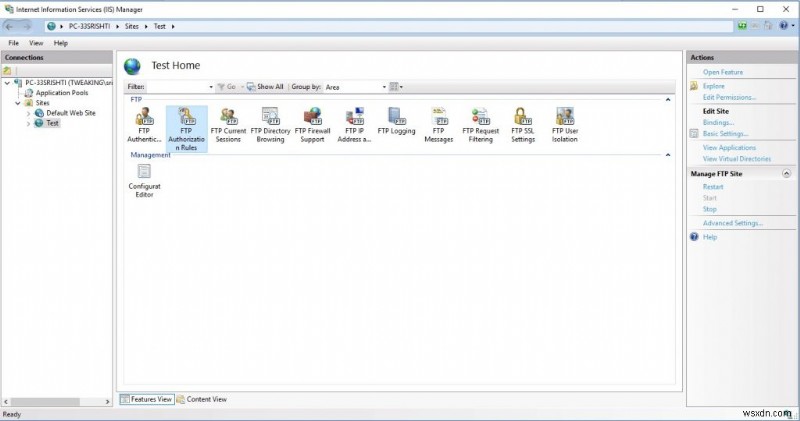
Task: Open FTP Directory Browsing feature
Action: [270, 125]
